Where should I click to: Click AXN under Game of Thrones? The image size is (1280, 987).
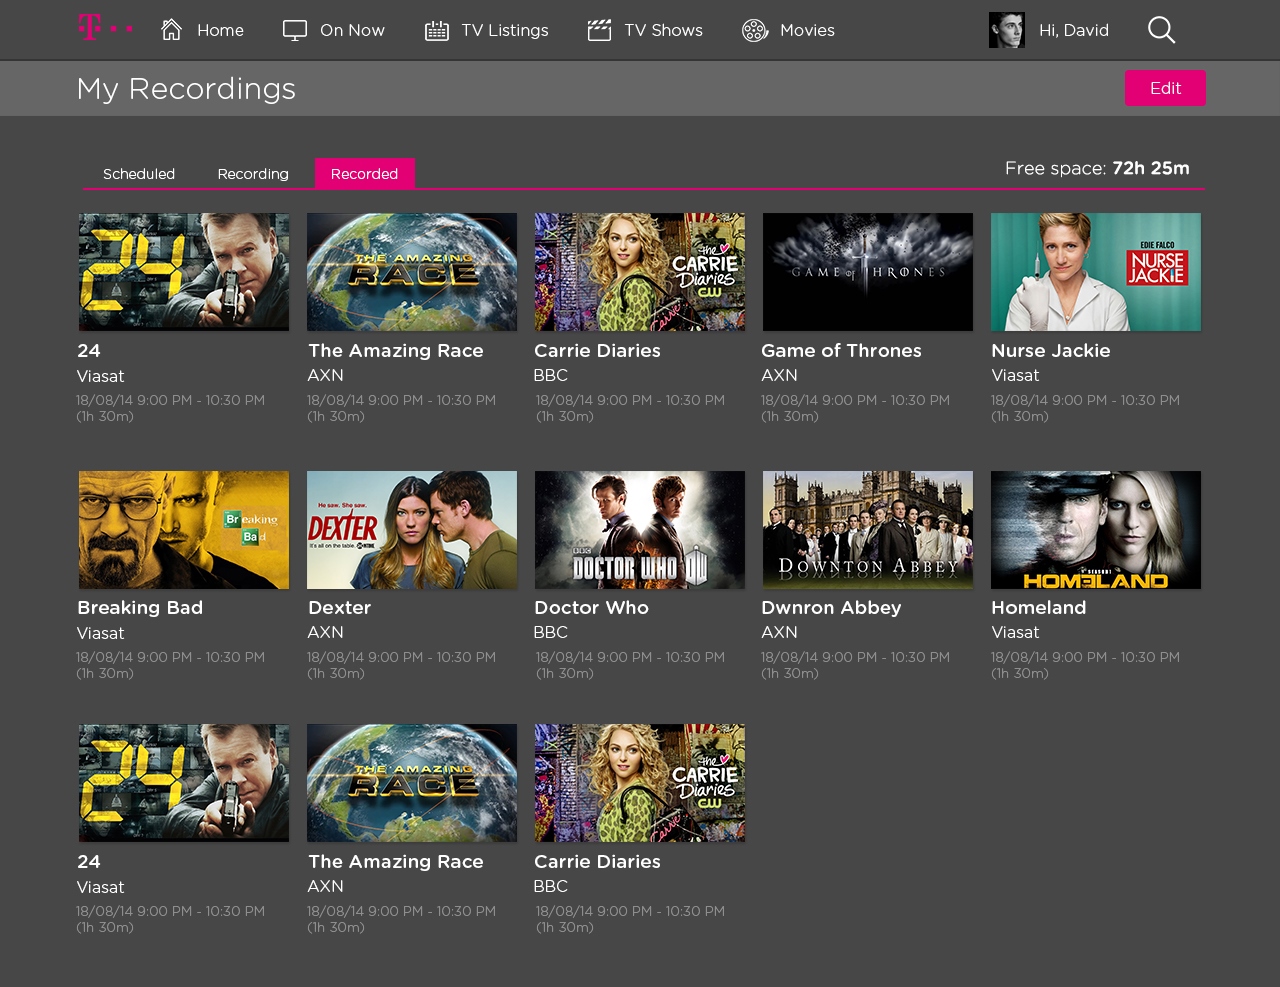coord(779,376)
